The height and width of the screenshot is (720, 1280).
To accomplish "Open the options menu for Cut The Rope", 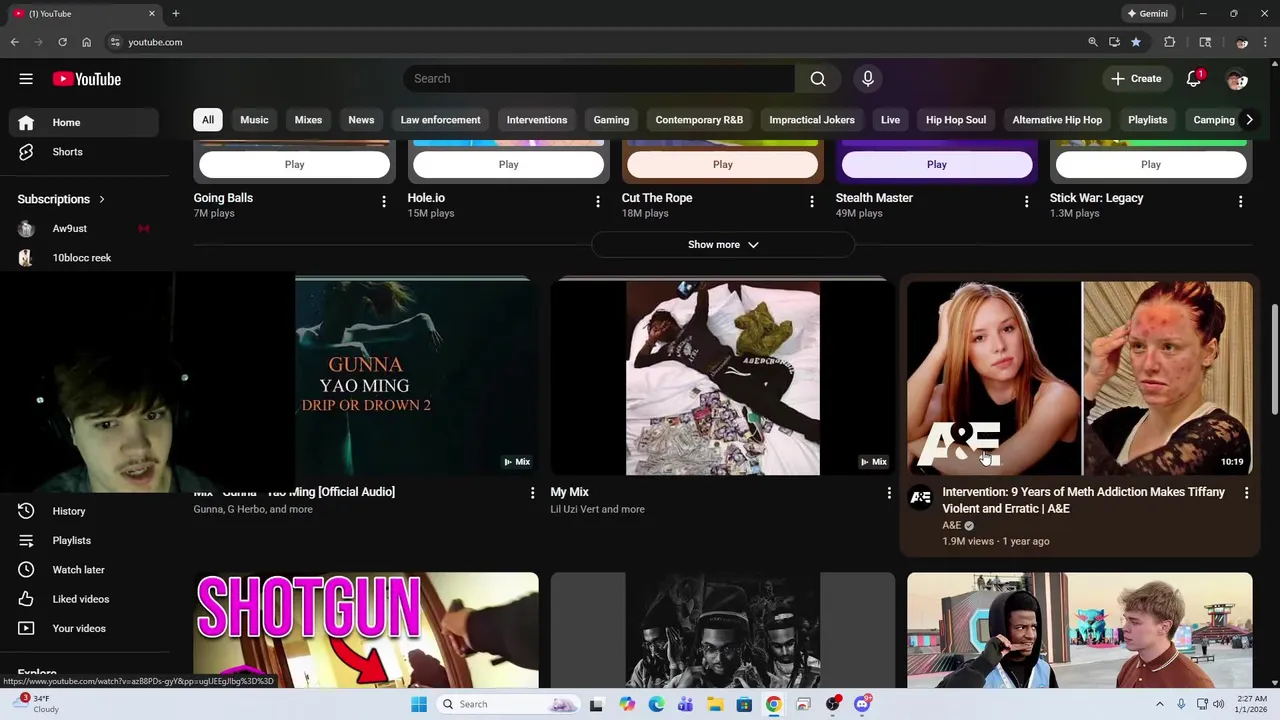I will (x=812, y=202).
